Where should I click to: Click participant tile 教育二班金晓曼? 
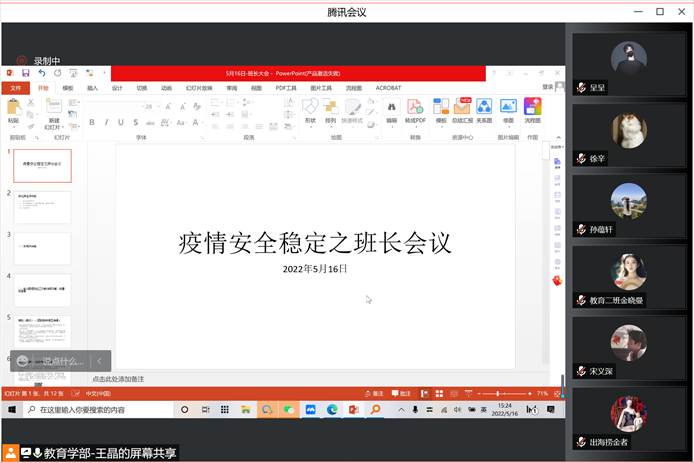(629, 277)
